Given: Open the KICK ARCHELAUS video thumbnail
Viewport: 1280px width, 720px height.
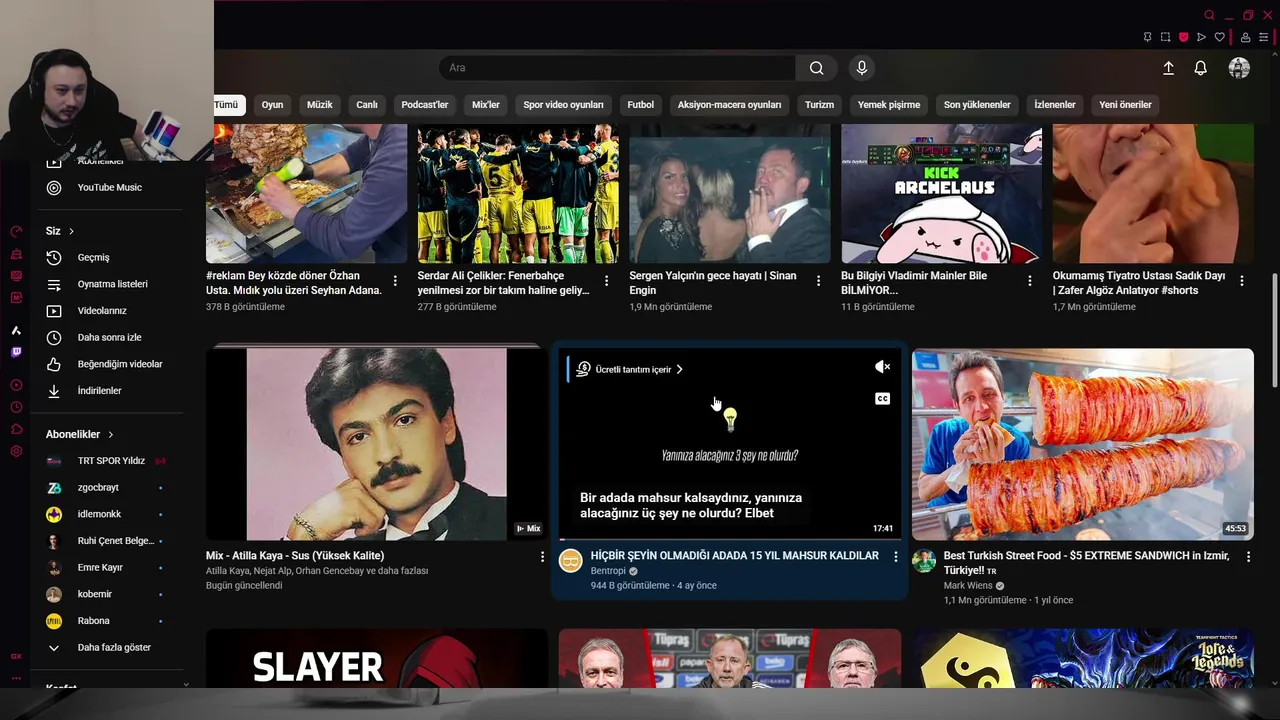Looking at the screenshot, I should [941, 193].
